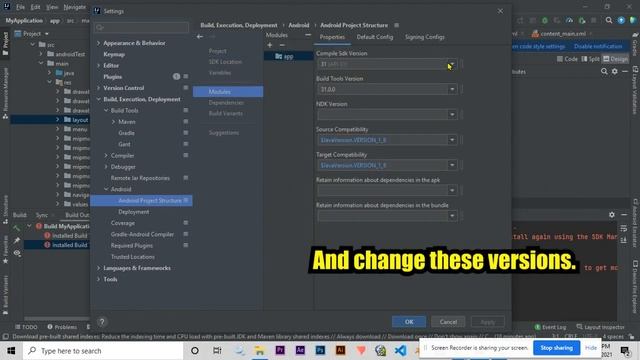Open the Source Compatibility dropdown
The height and width of the screenshot is (360, 640).
pyautogui.click(x=451, y=140)
